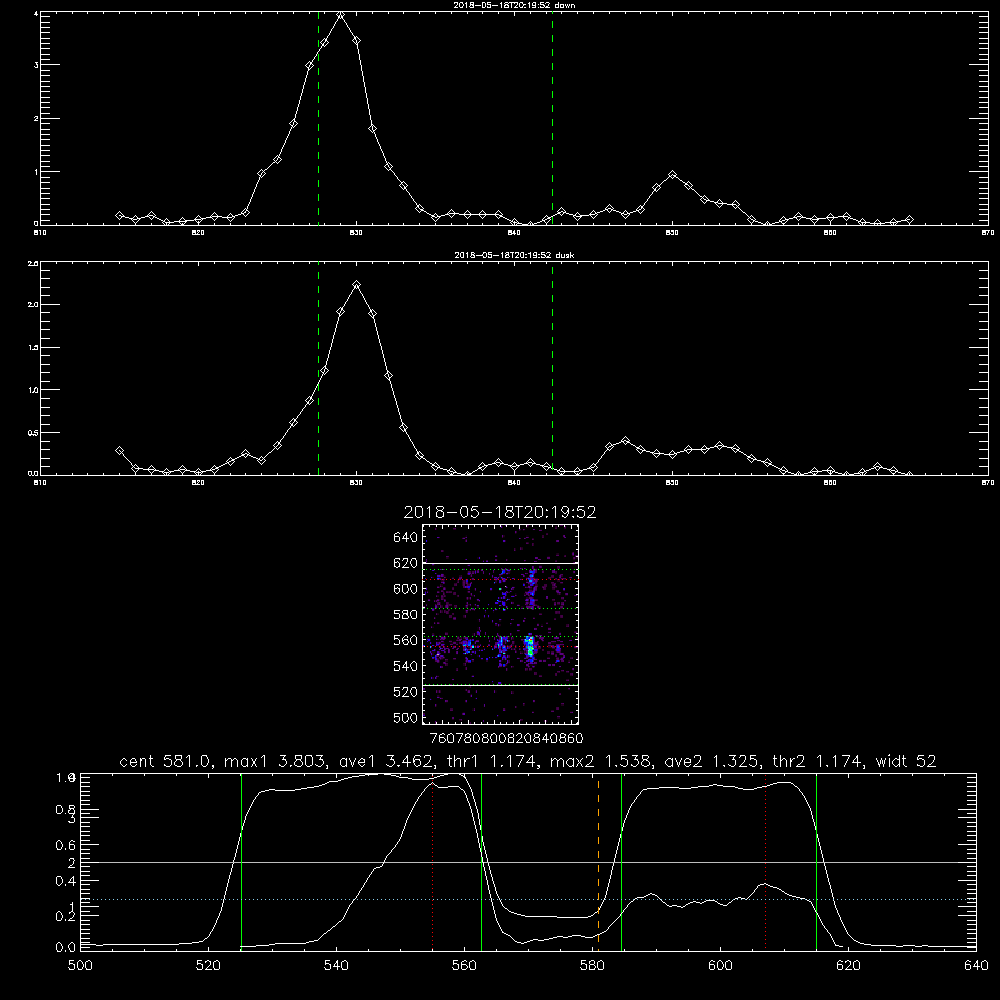1000x1000 pixels.
Task: Select 'thr2 1.174' in the bottom plot title
Action: (x=818, y=761)
